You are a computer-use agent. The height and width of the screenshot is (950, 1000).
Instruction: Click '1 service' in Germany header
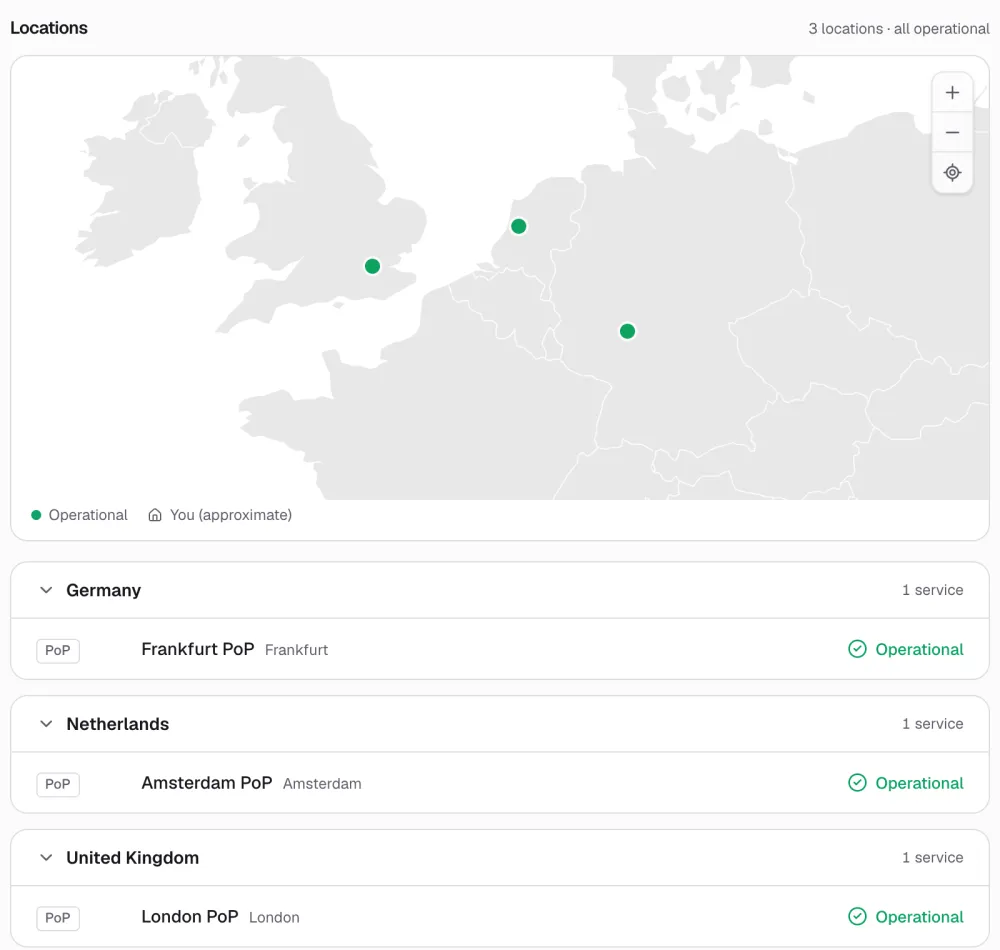click(x=932, y=590)
